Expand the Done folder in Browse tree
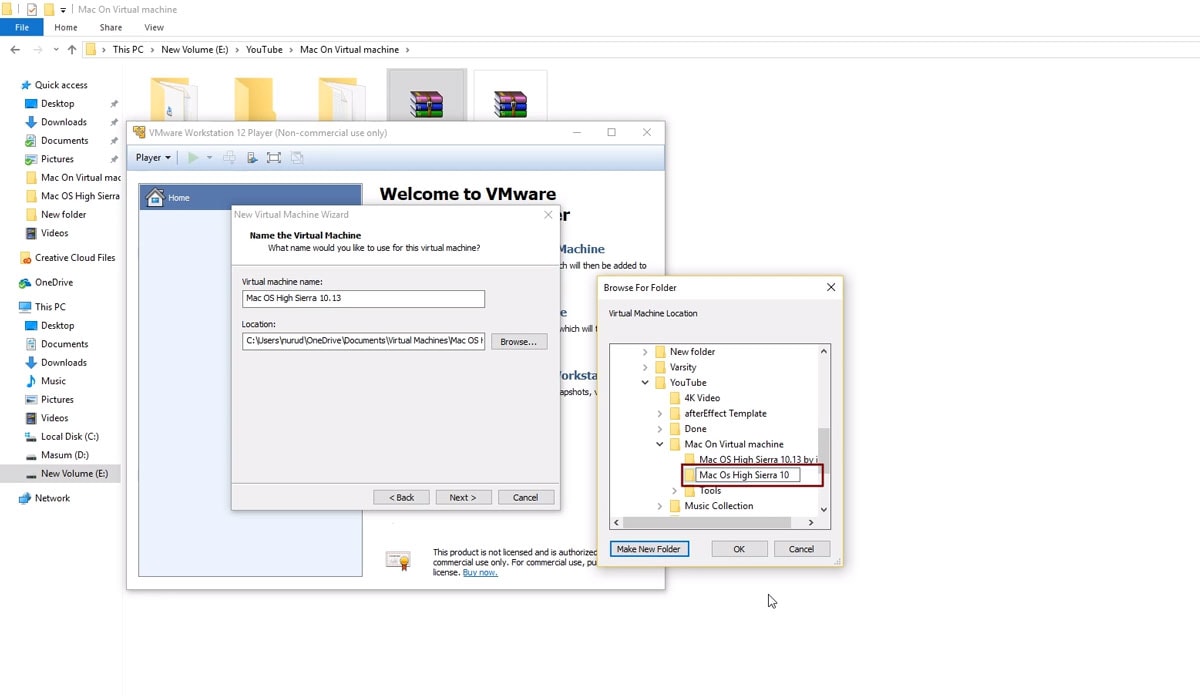The height and width of the screenshot is (696, 1200). (660, 429)
